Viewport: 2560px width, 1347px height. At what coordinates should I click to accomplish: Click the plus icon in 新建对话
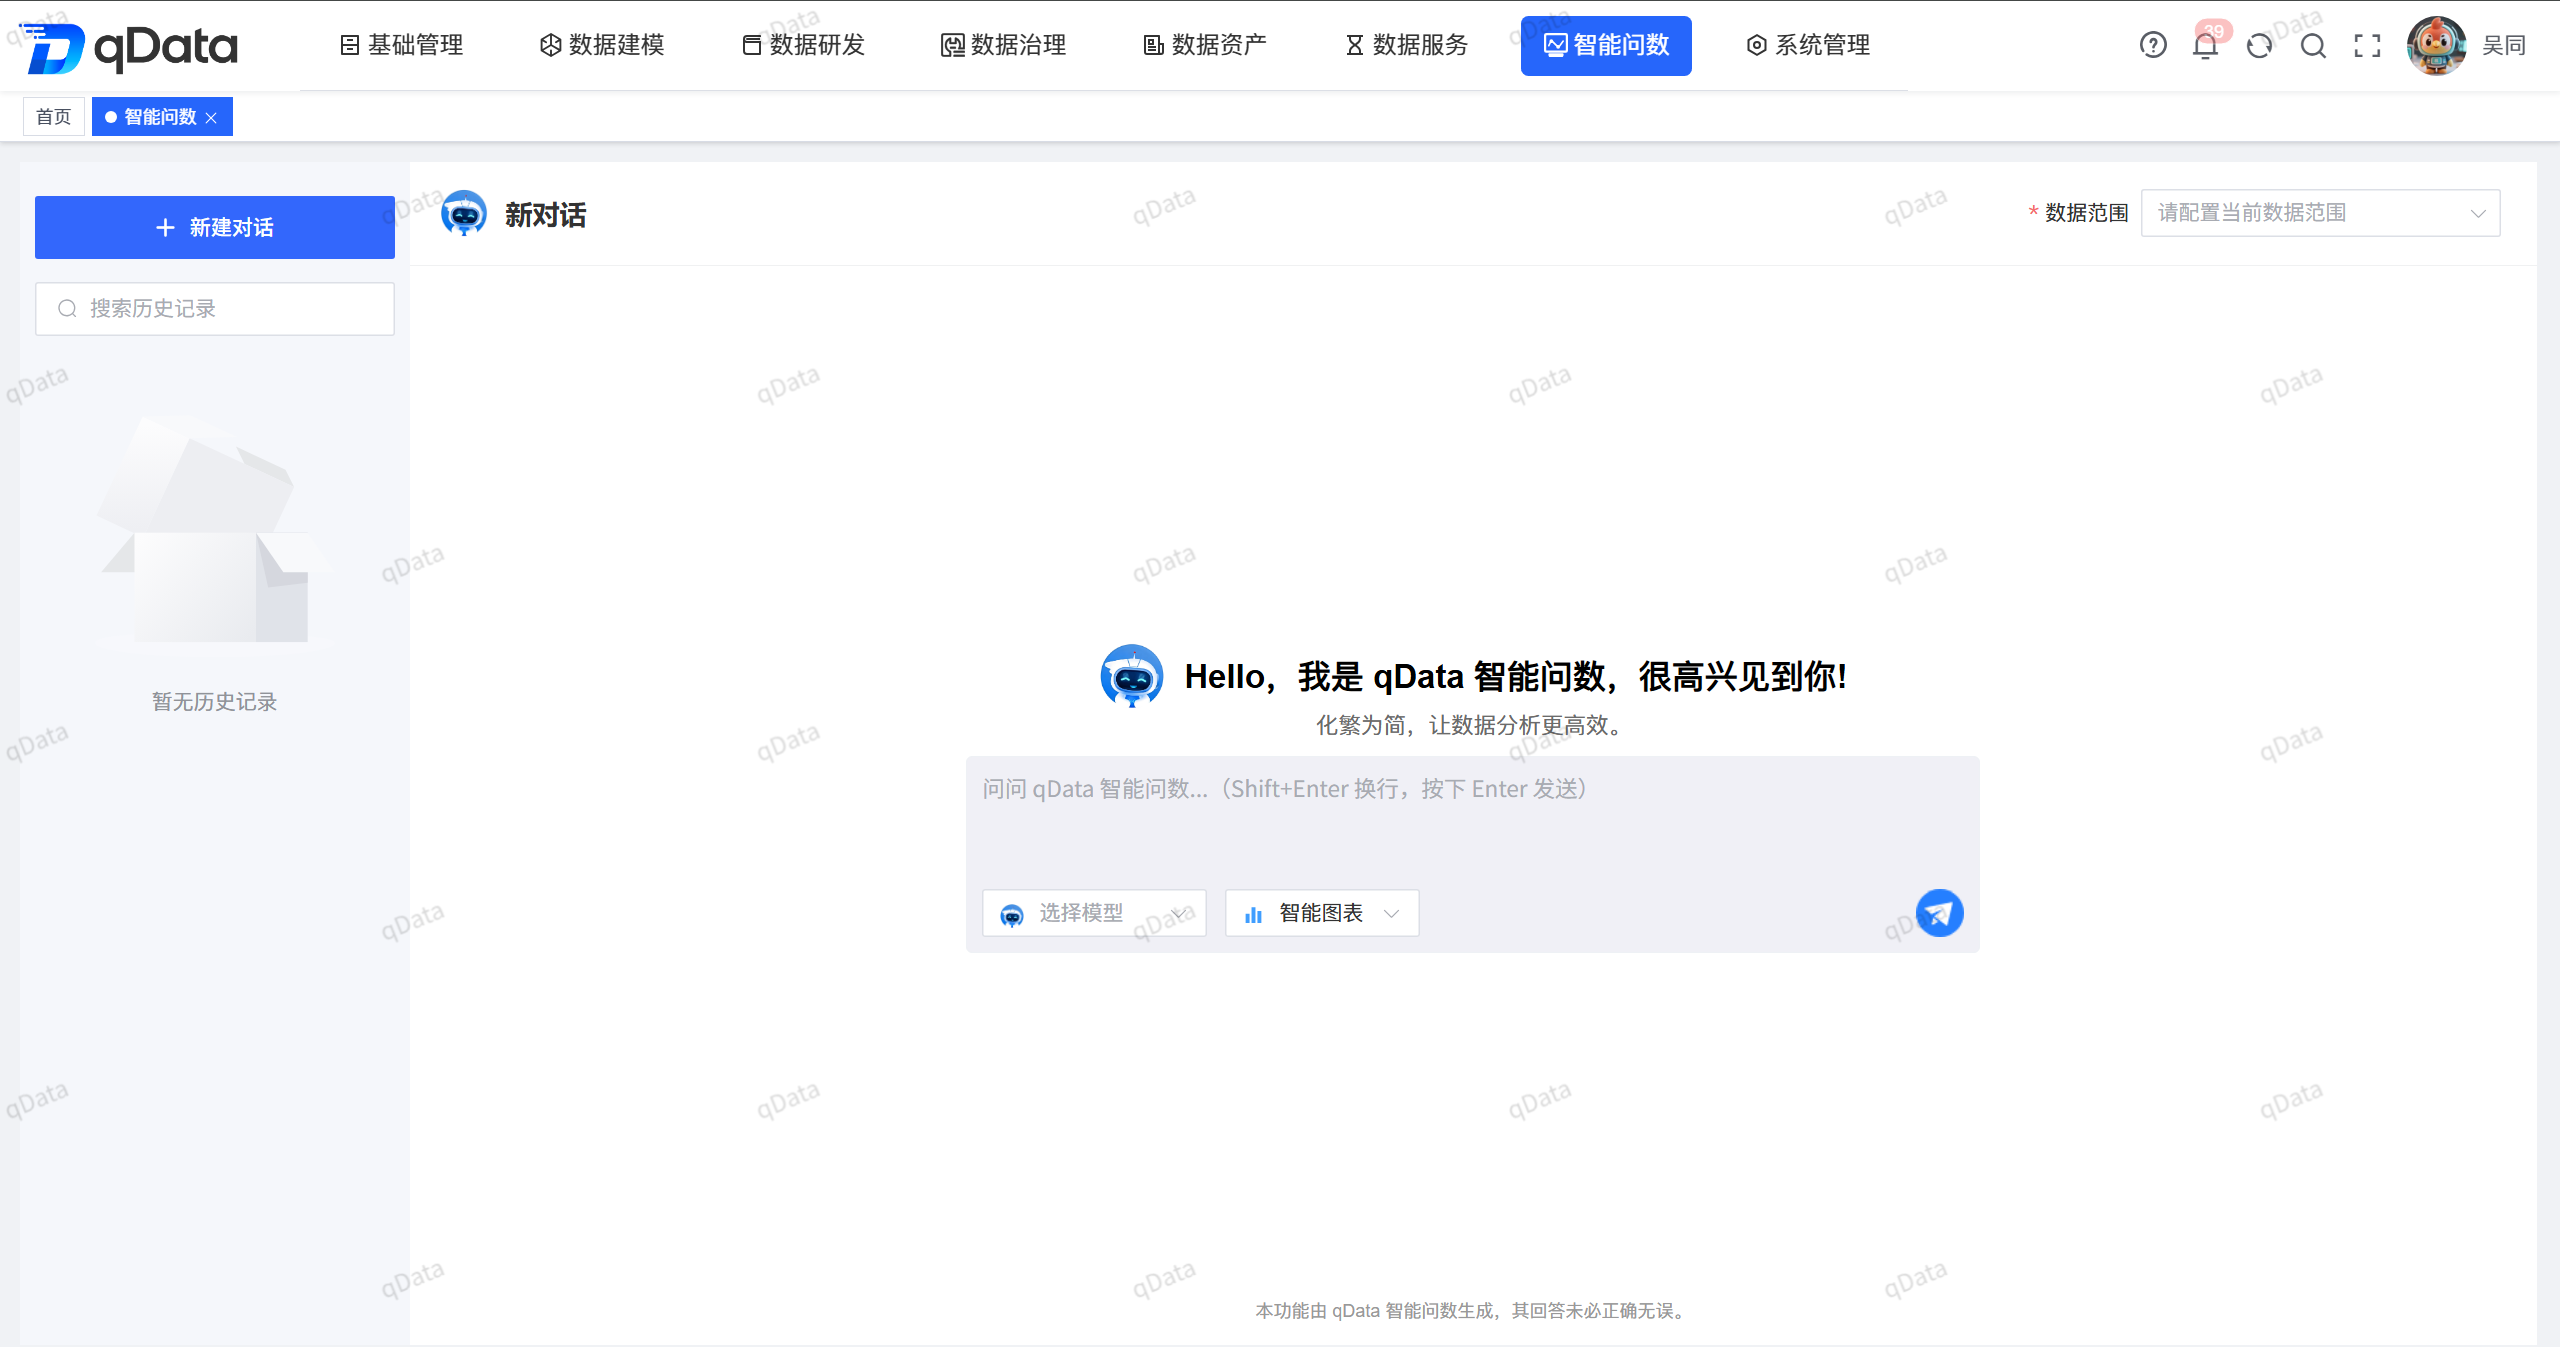165,228
